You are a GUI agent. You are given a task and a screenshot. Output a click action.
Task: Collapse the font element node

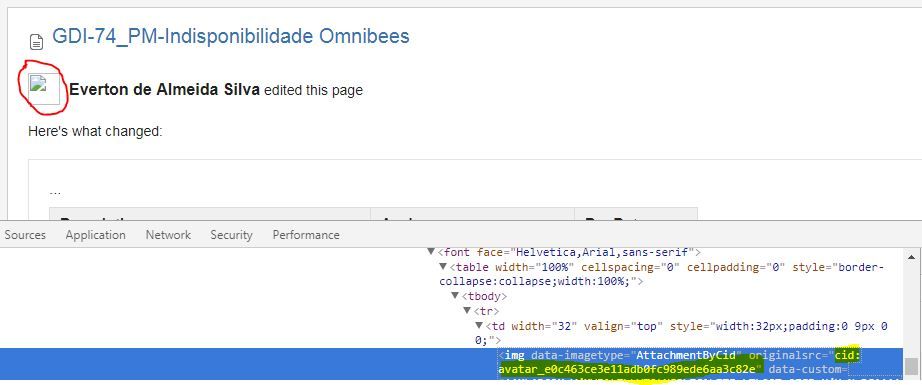pyautogui.click(x=432, y=252)
